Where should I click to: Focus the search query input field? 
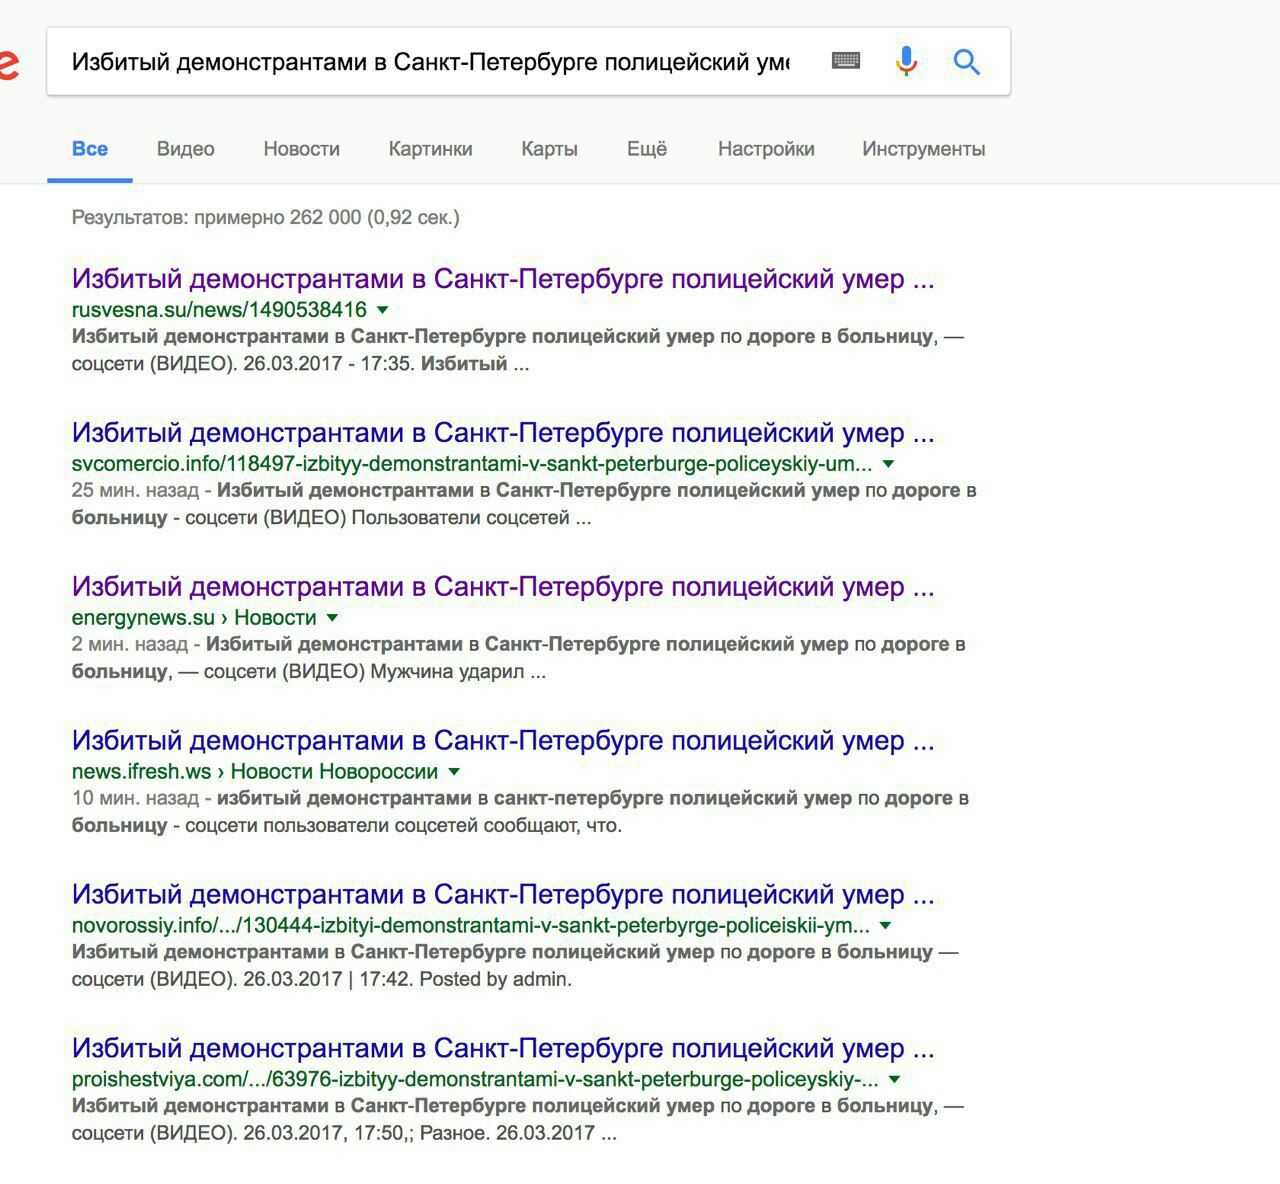430,62
